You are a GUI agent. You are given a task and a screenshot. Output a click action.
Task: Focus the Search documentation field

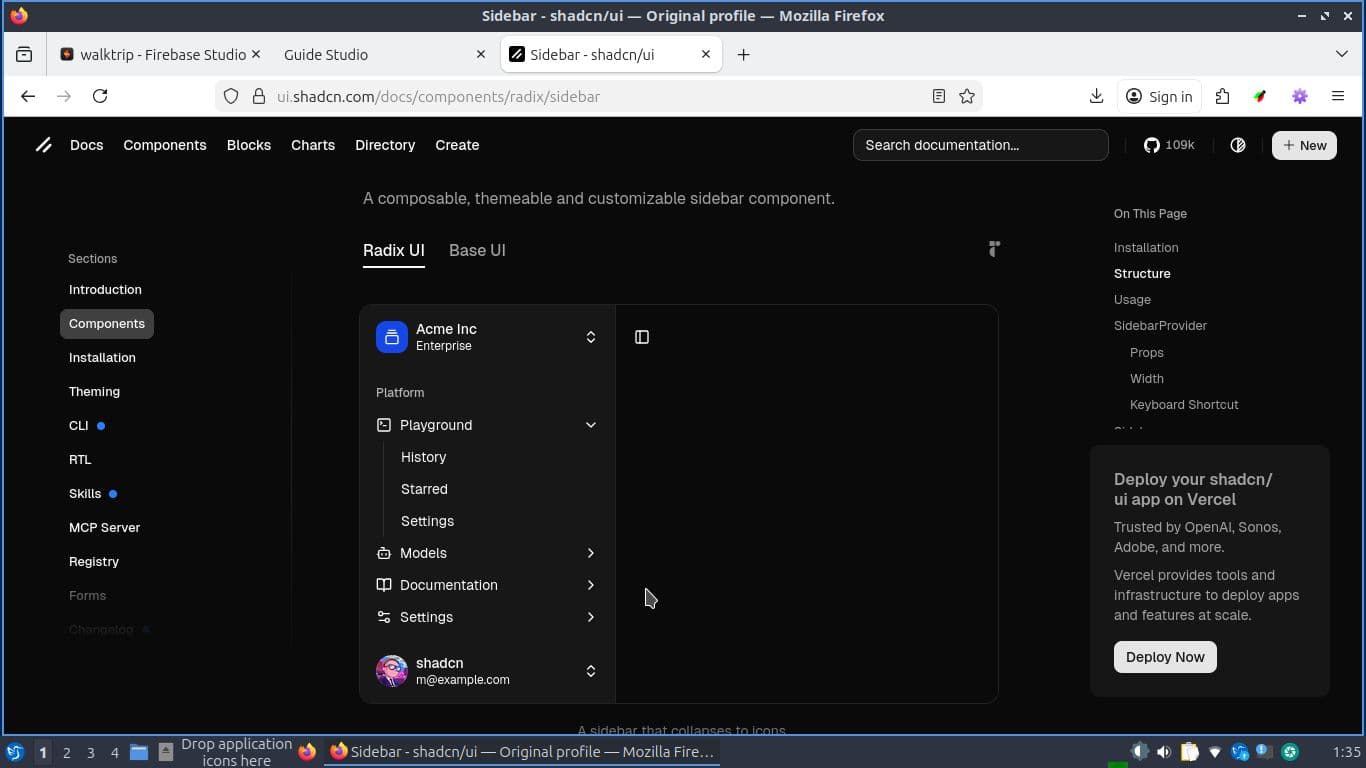coord(980,145)
